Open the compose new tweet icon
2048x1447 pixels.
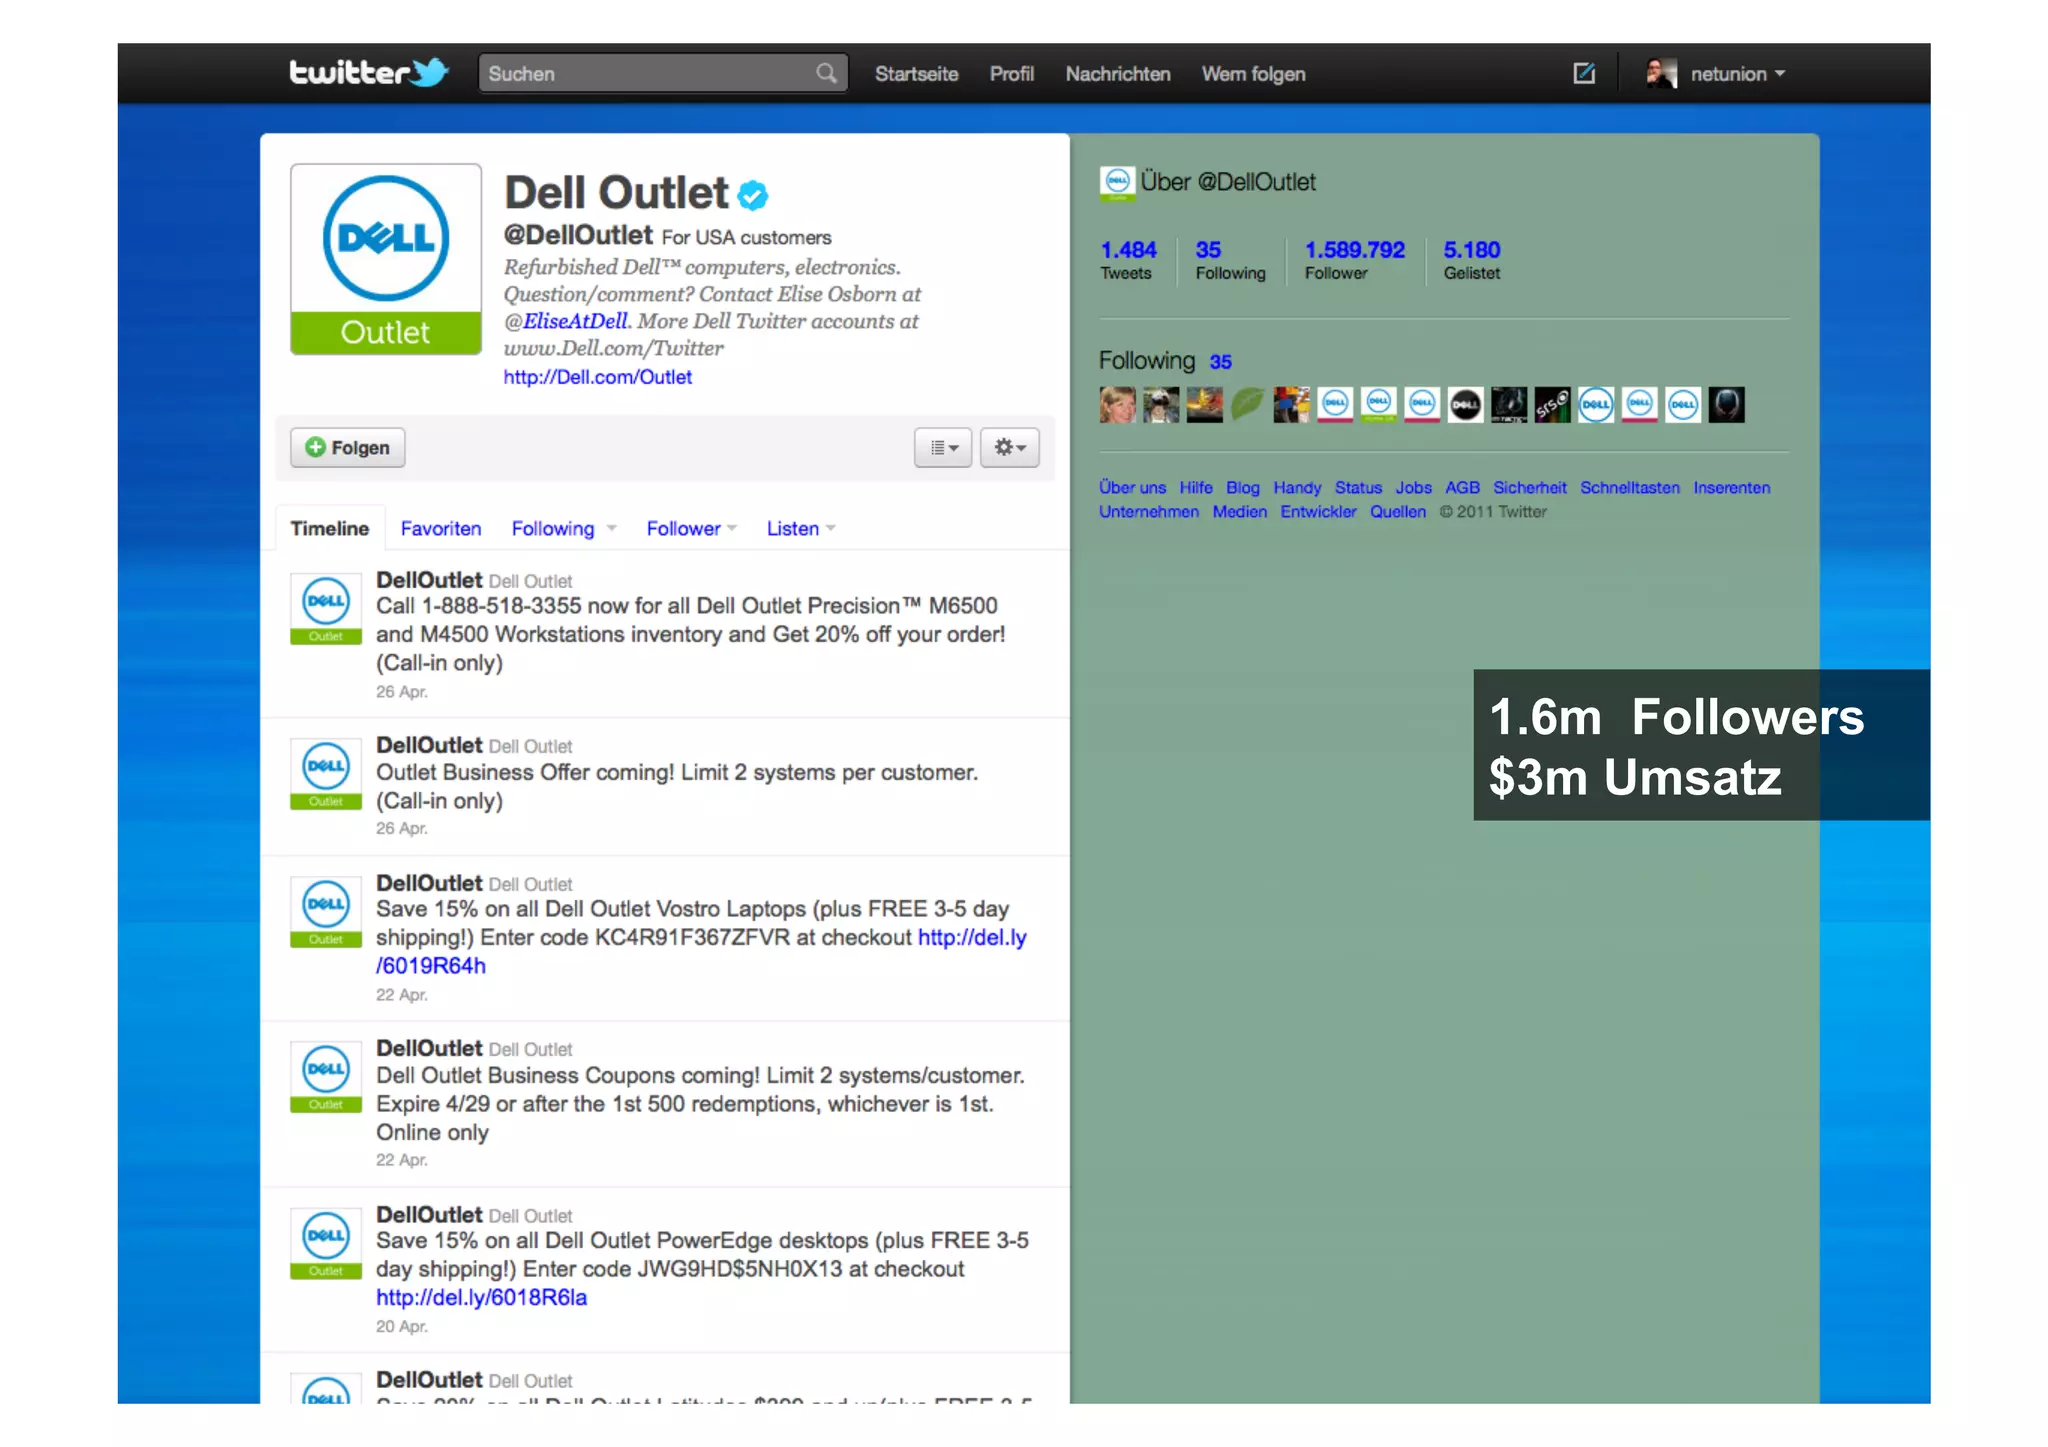[1584, 73]
